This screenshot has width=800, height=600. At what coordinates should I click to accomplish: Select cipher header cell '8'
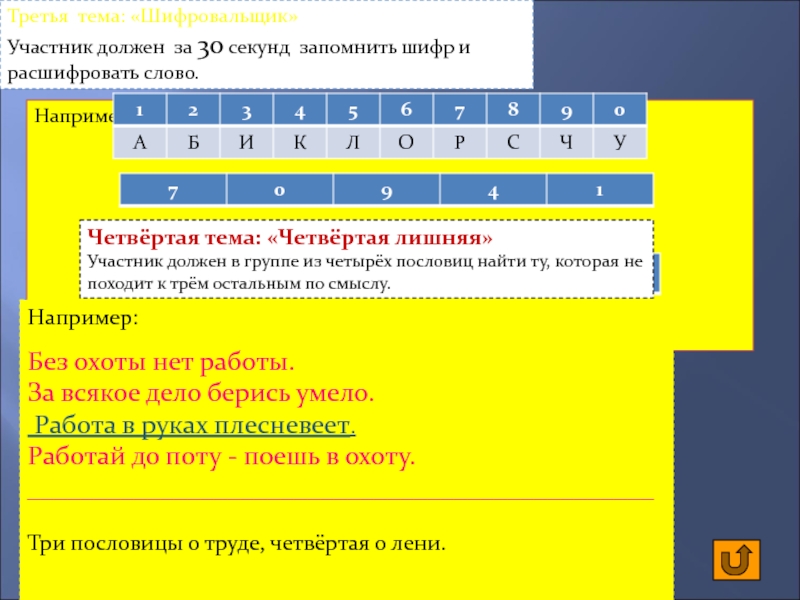point(513,109)
